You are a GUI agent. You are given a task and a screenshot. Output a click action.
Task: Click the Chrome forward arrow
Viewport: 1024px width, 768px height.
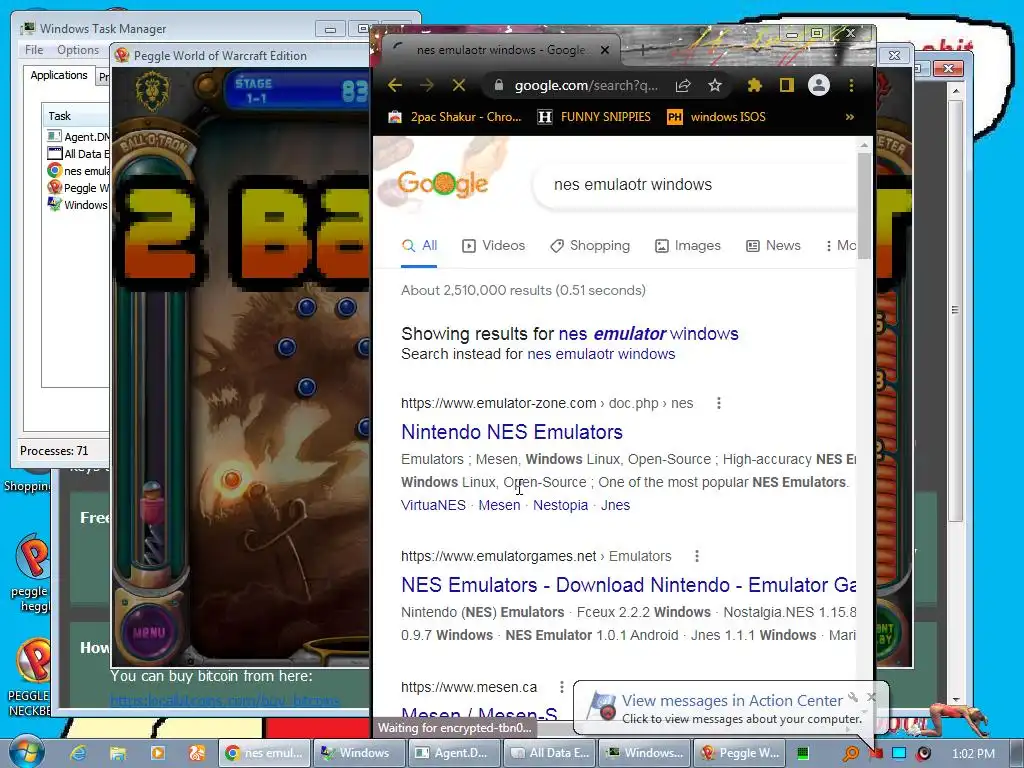coord(426,85)
